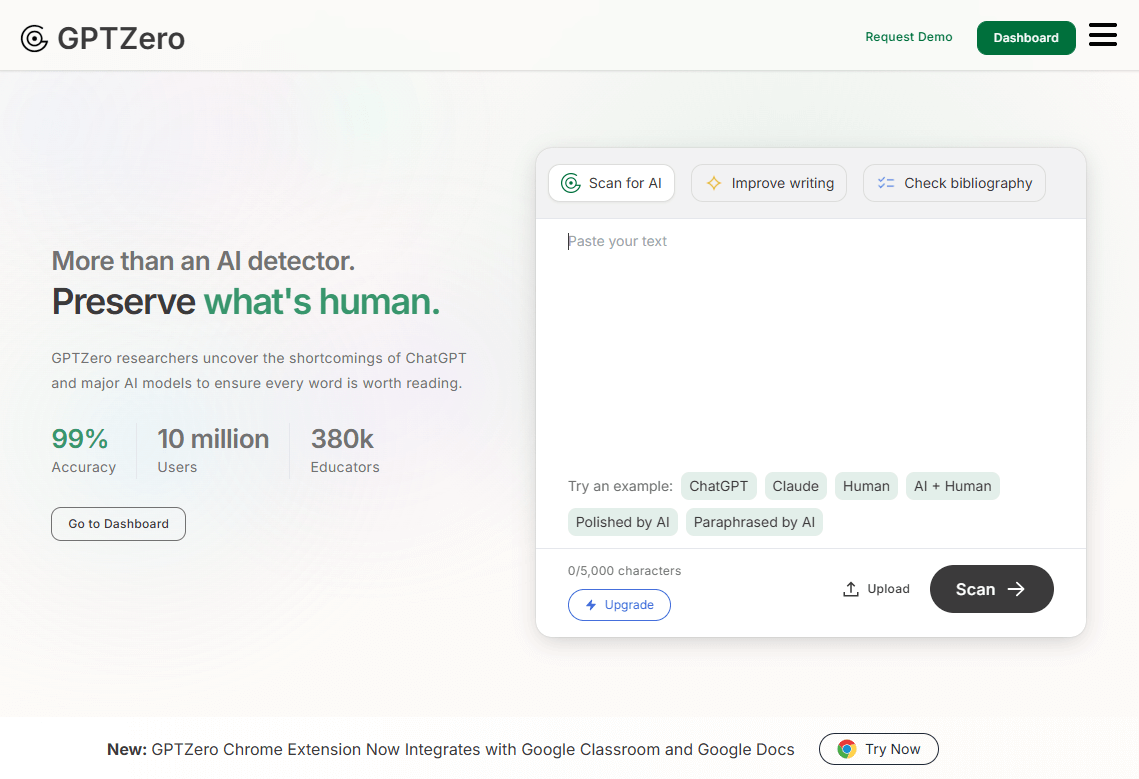Switch to the Check bibliography tab
Viewport: 1139px width, 779px height.
point(954,183)
